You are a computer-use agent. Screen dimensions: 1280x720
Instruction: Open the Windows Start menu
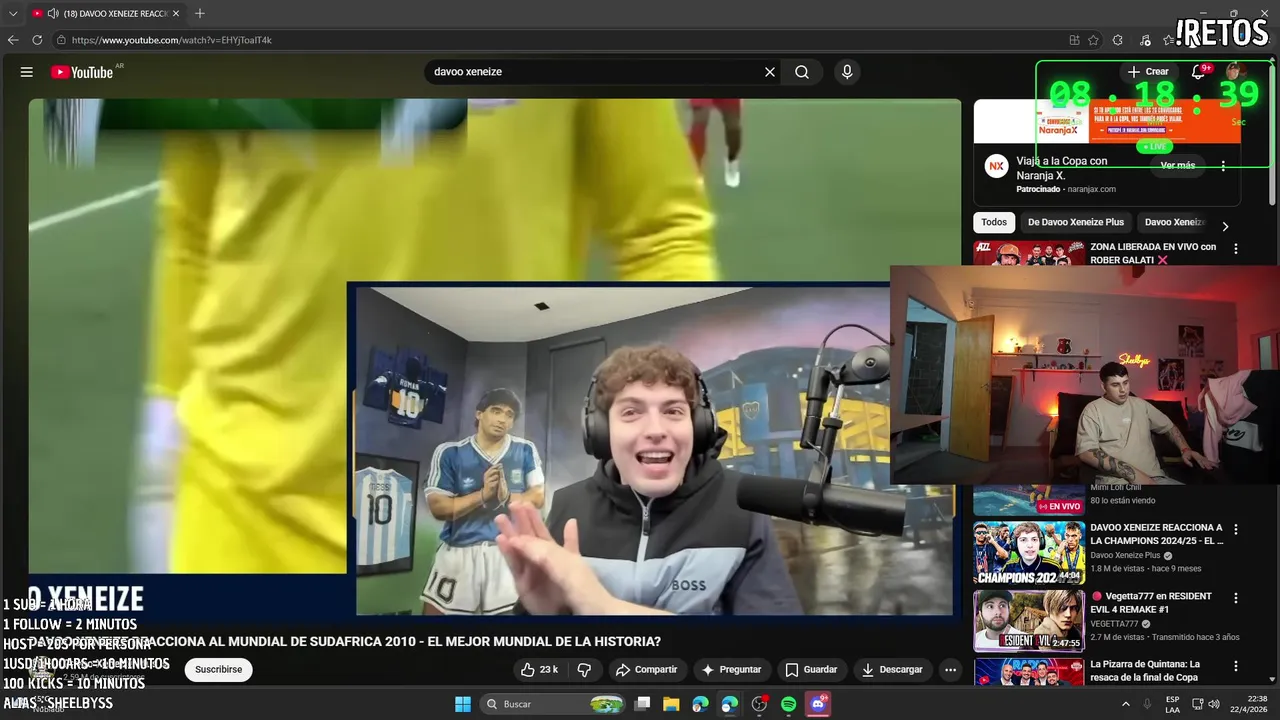click(x=463, y=704)
